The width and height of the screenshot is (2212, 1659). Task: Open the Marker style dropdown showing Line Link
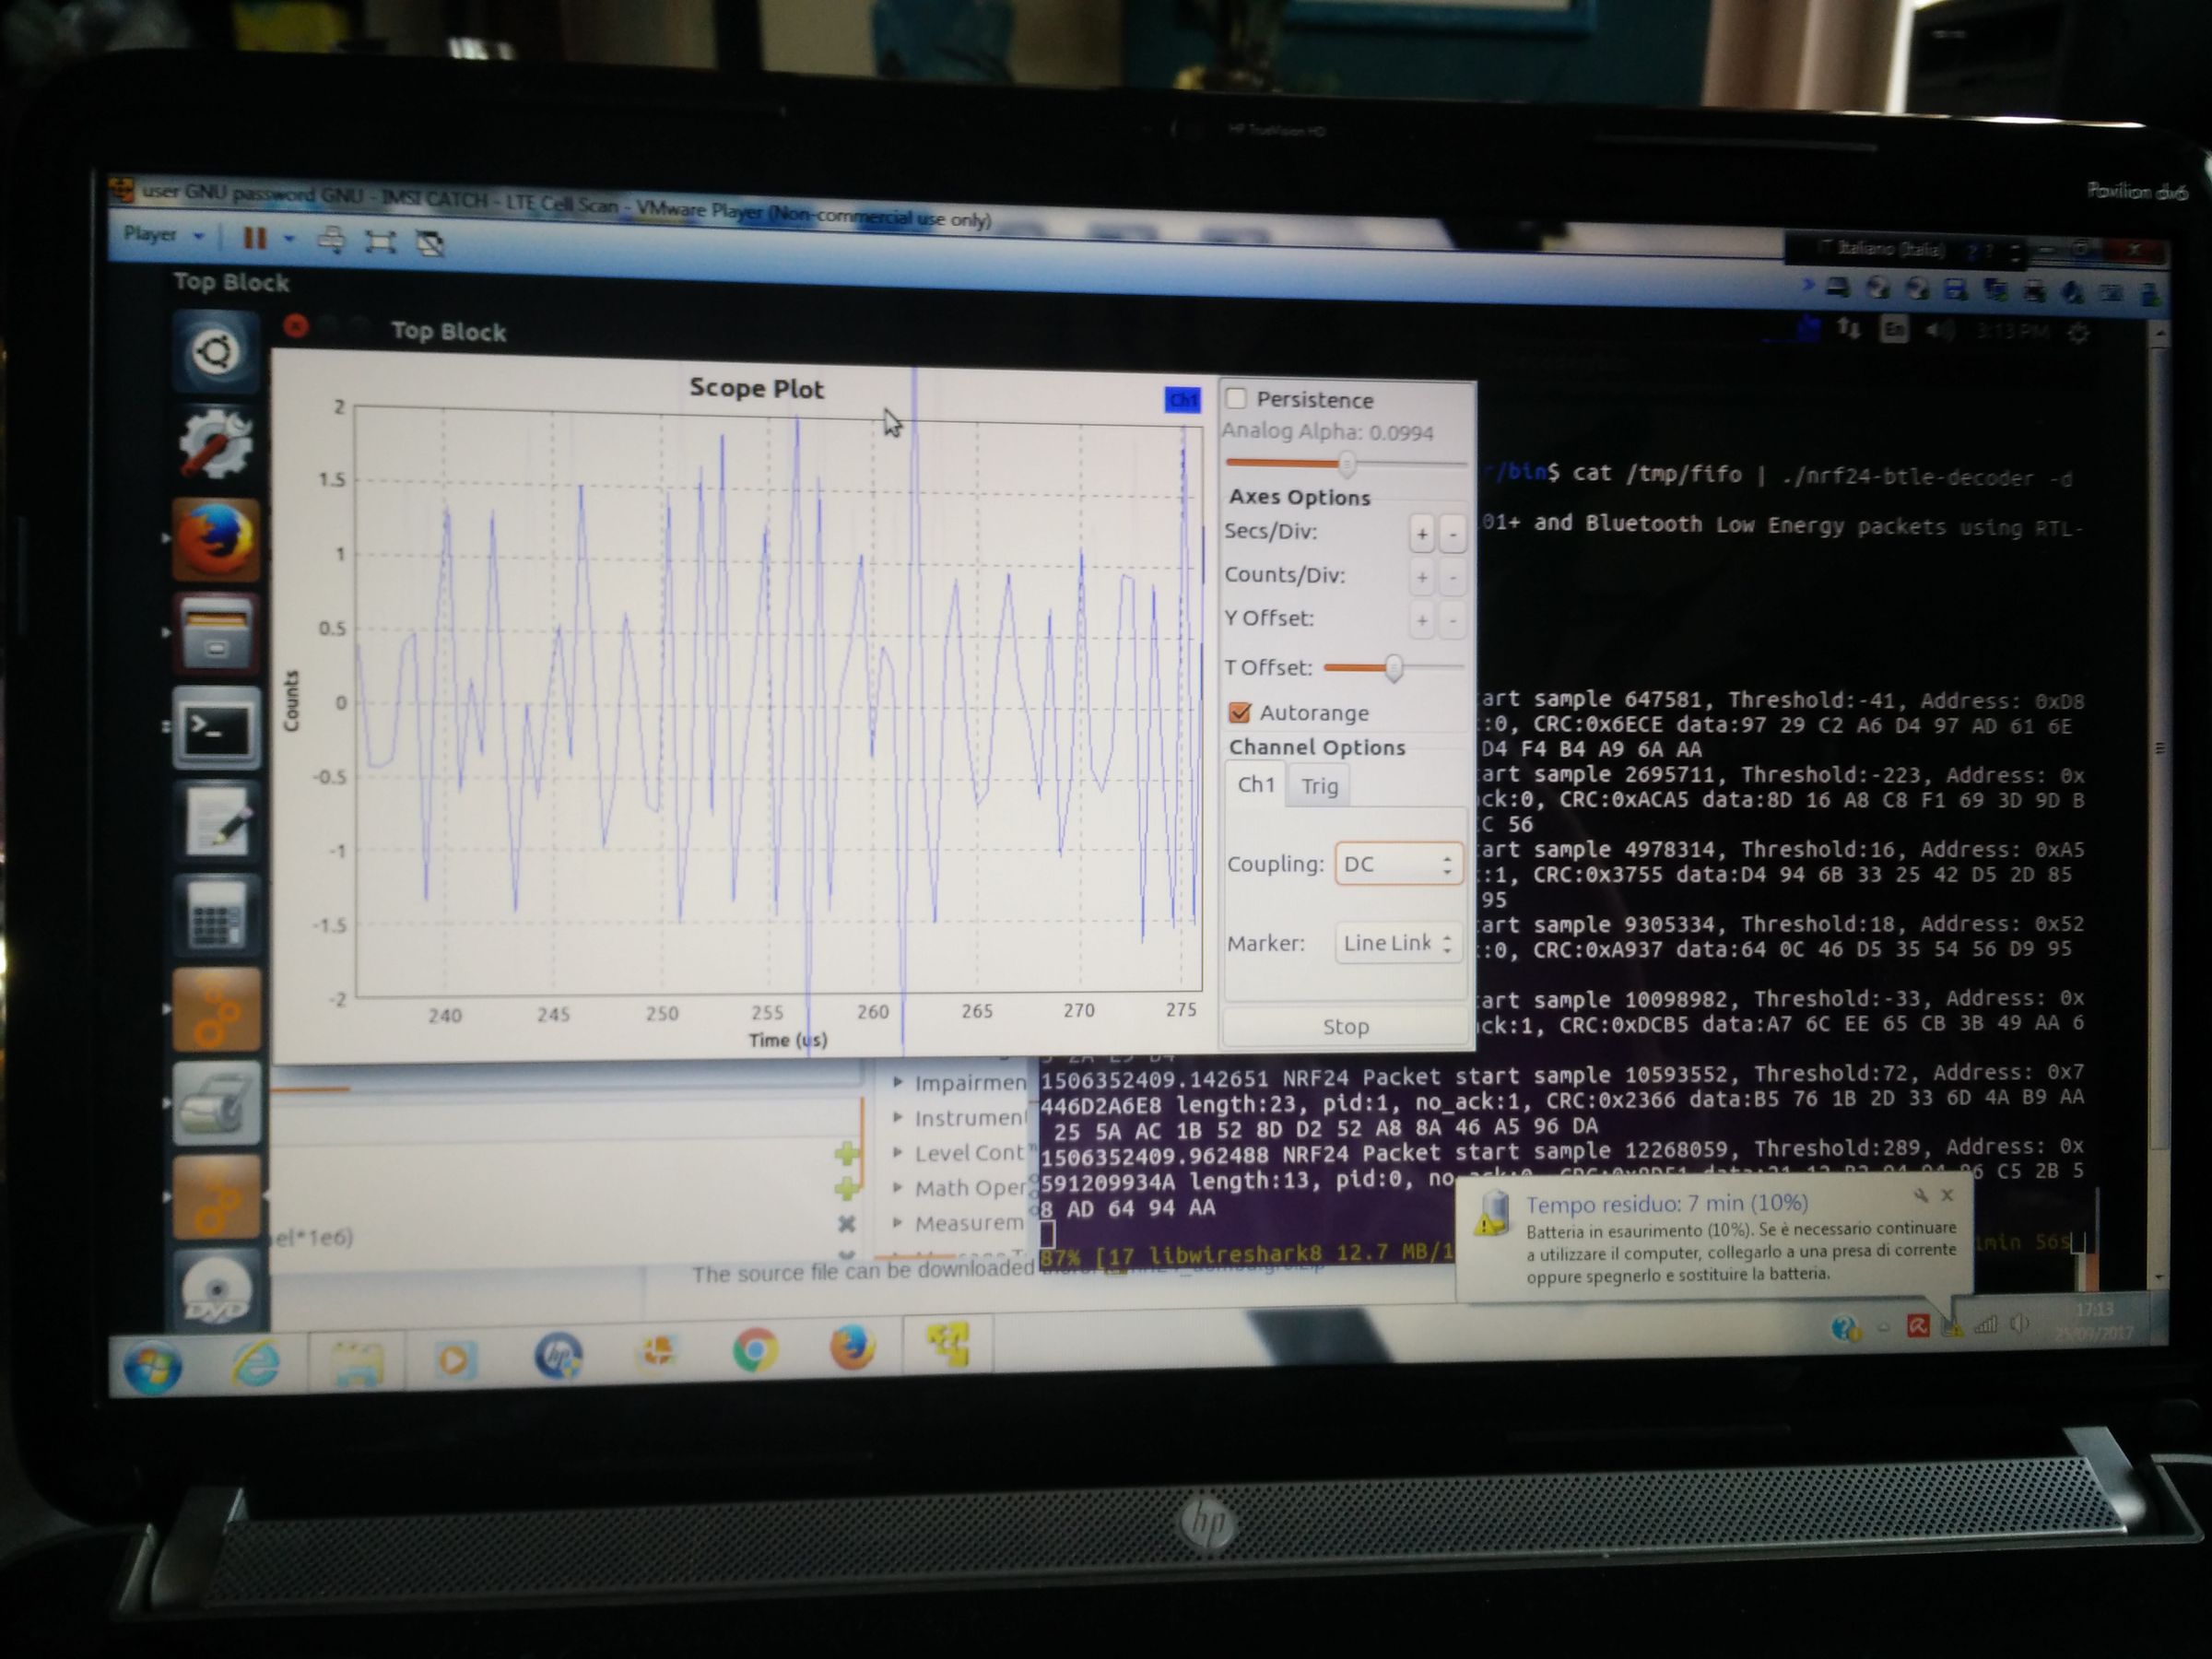pos(1397,942)
